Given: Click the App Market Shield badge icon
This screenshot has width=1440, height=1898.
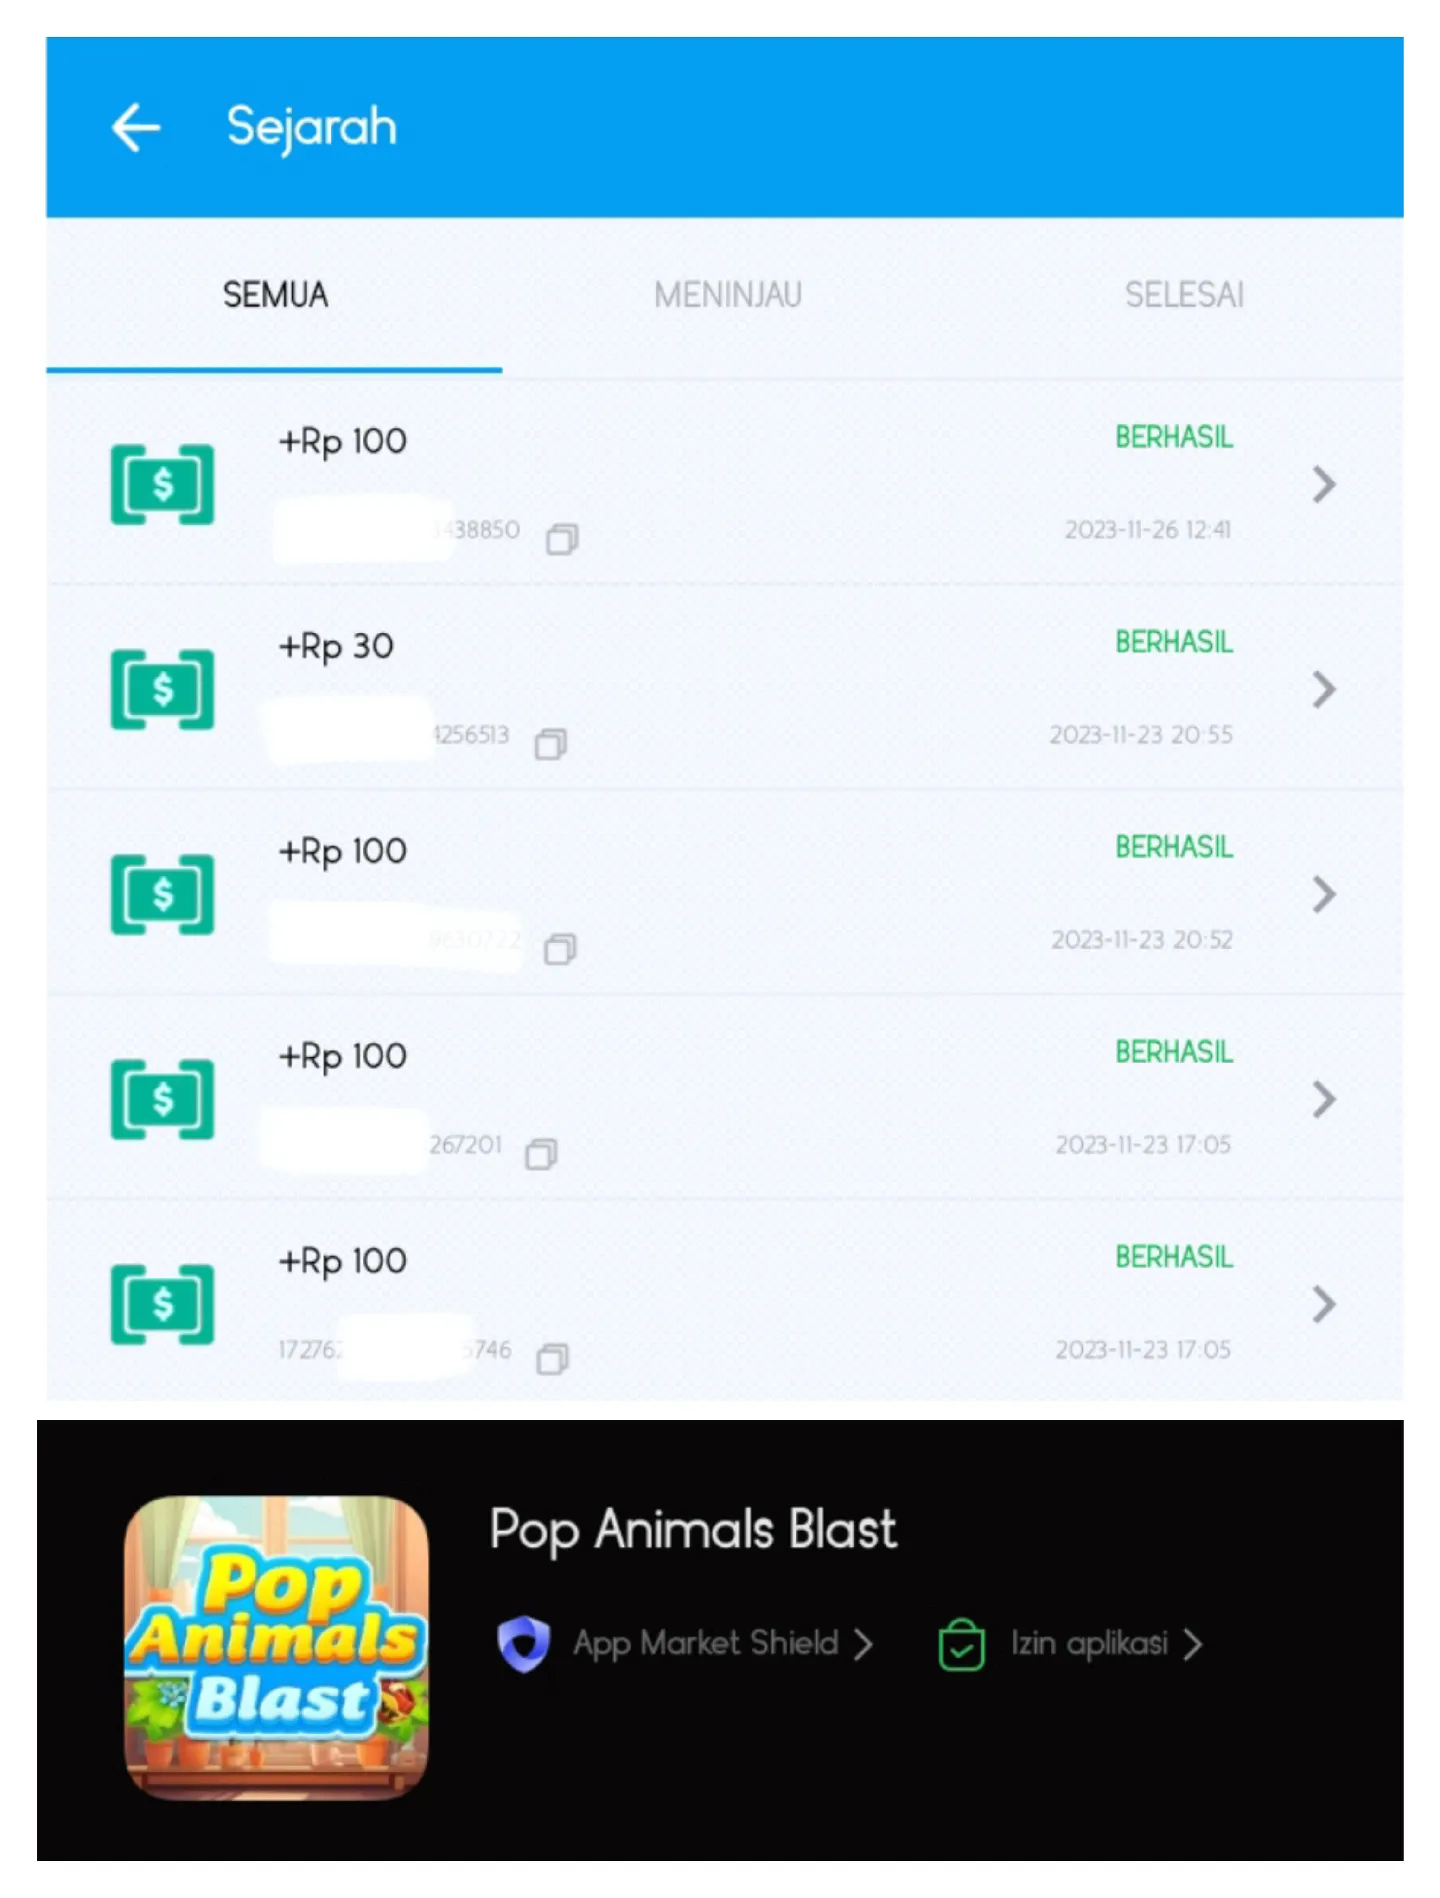Looking at the screenshot, I should pyautogui.click(x=524, y=1643).
